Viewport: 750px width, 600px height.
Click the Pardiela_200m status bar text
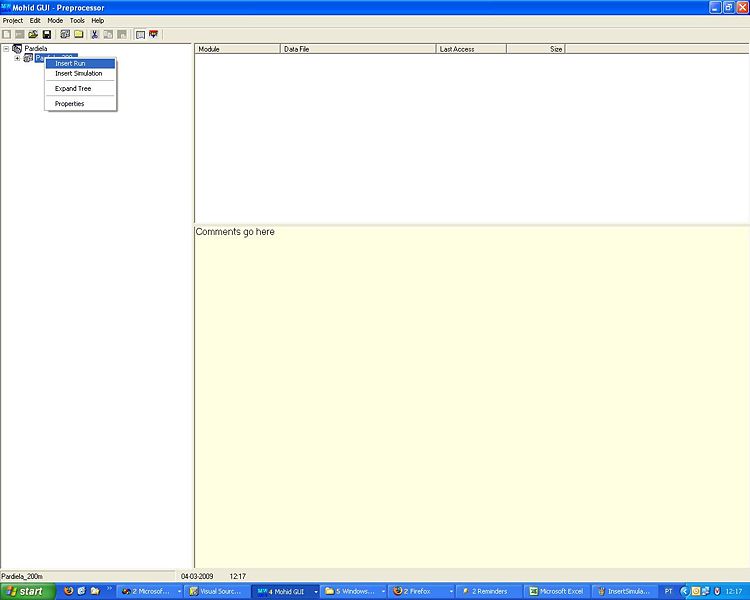point(22,576)
